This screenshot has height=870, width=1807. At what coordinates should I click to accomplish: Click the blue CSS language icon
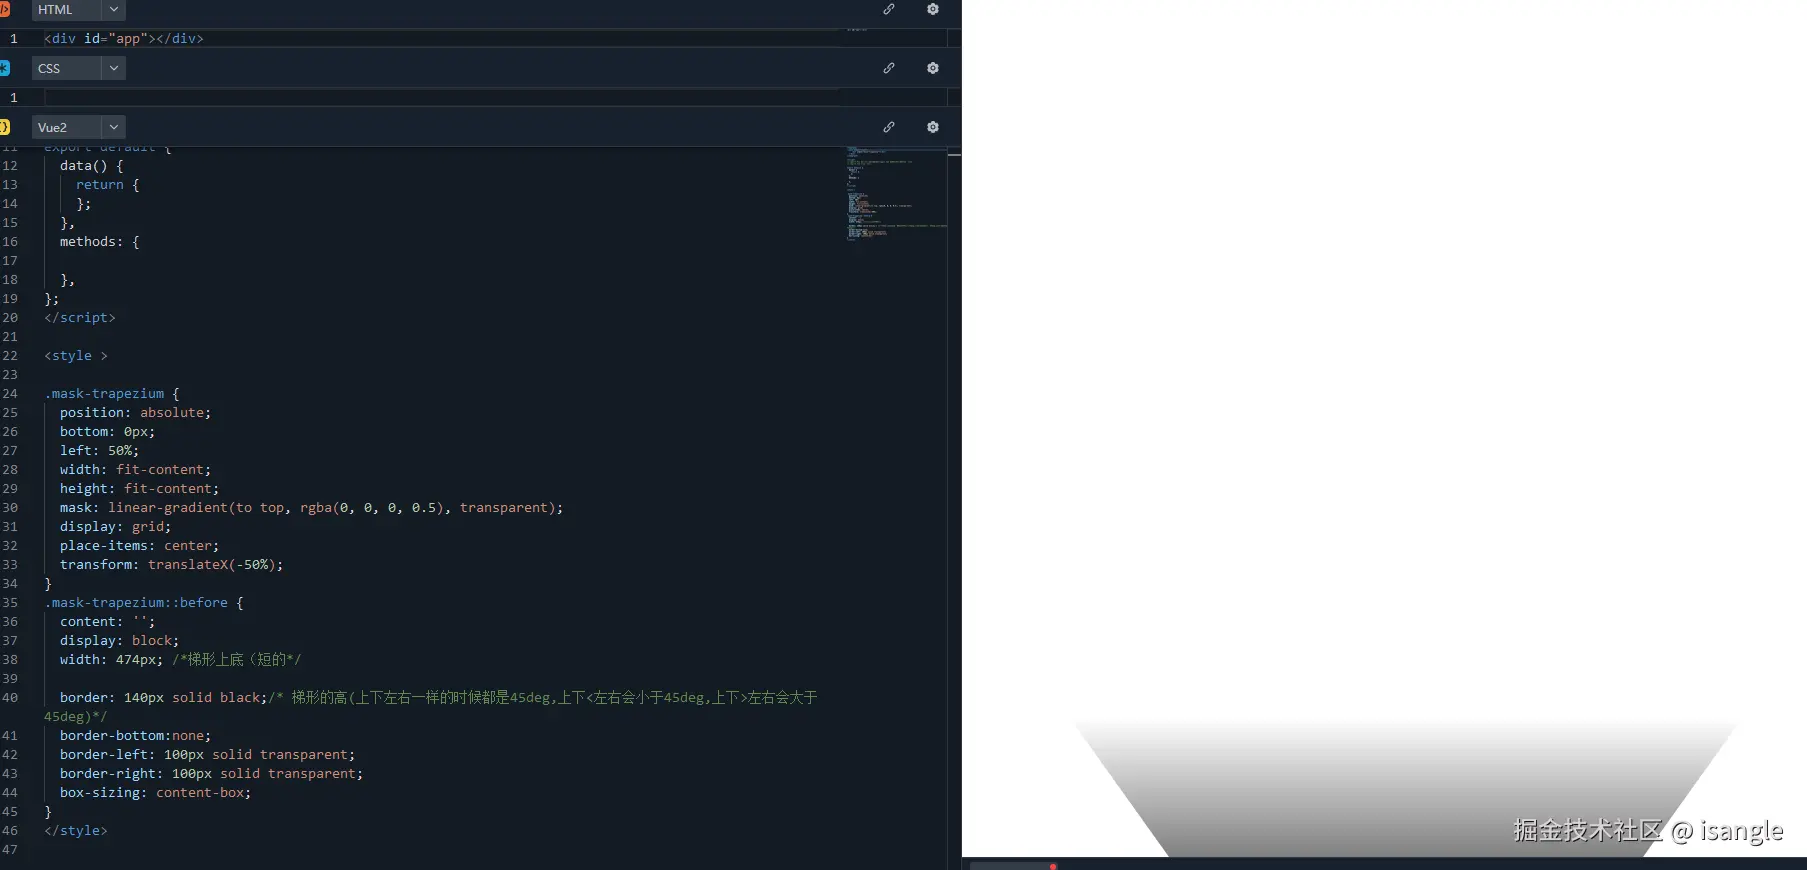click(x=4, y=68)
